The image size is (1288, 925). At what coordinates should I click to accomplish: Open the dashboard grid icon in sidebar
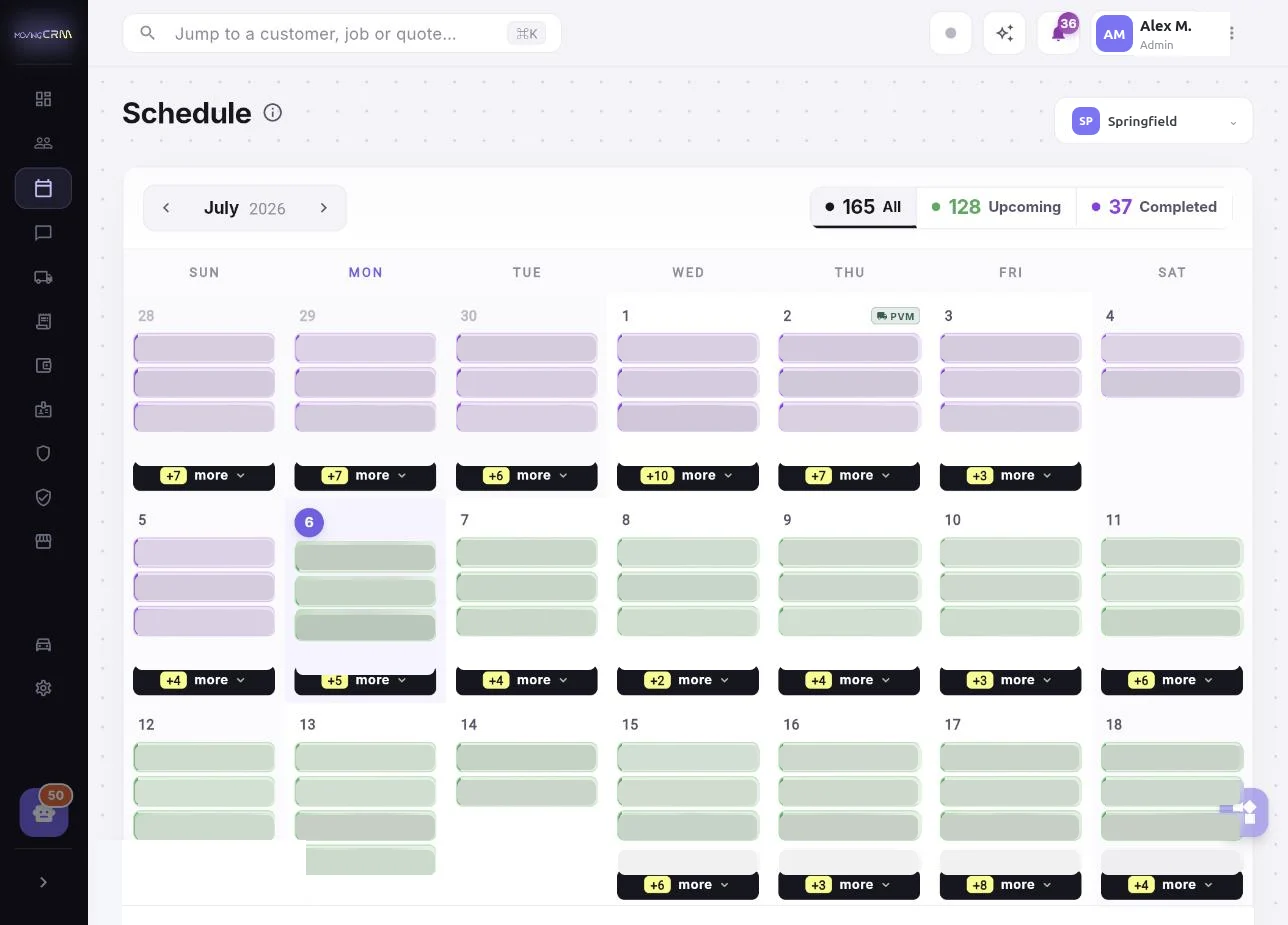43,99
